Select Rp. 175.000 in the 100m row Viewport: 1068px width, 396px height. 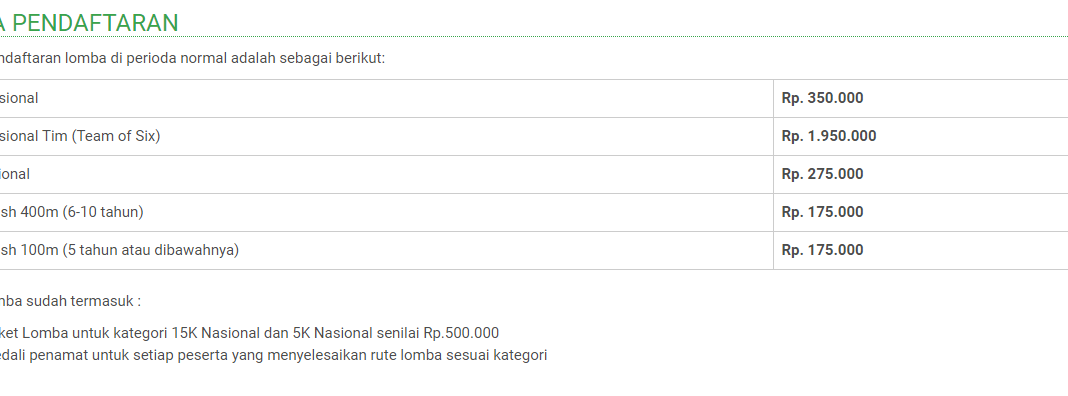point(920,251)
